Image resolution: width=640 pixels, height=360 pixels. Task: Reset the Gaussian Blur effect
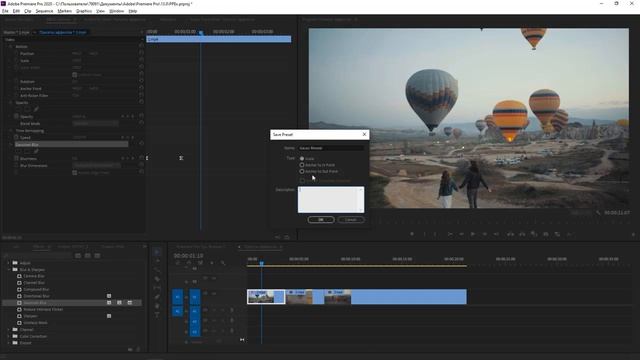[141, 144]
